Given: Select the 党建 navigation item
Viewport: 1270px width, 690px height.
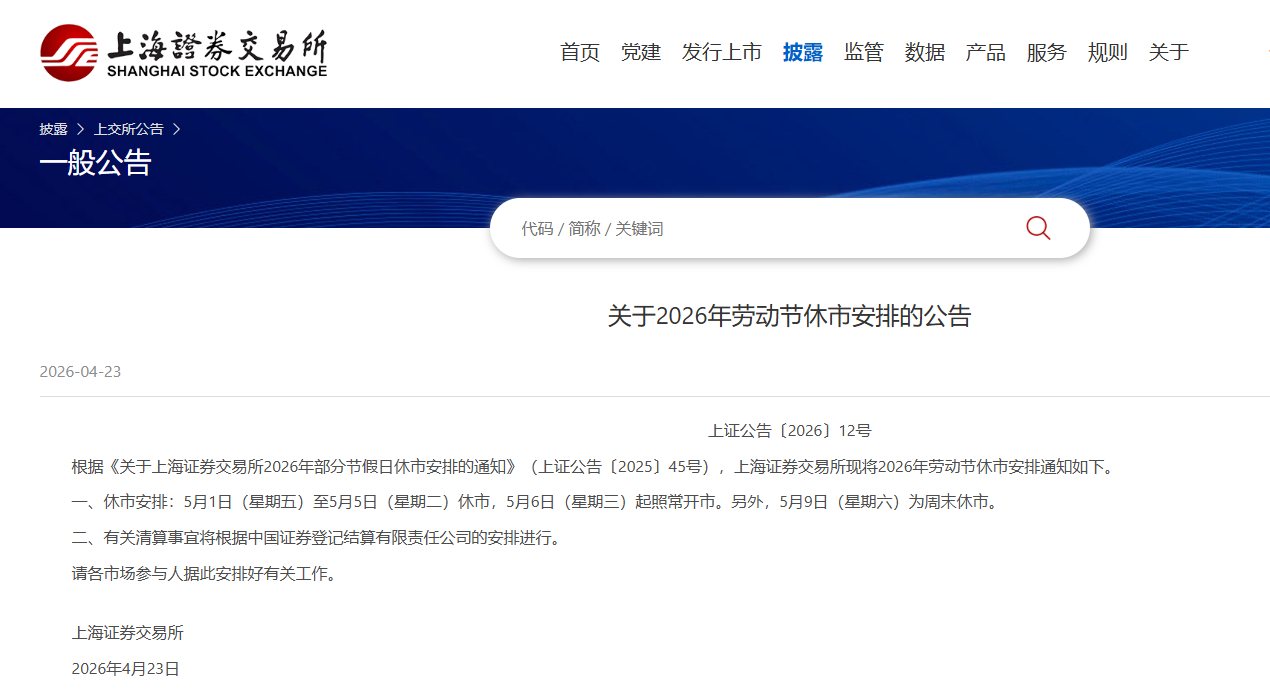Looking at the screenshot, I should (641, 53).
